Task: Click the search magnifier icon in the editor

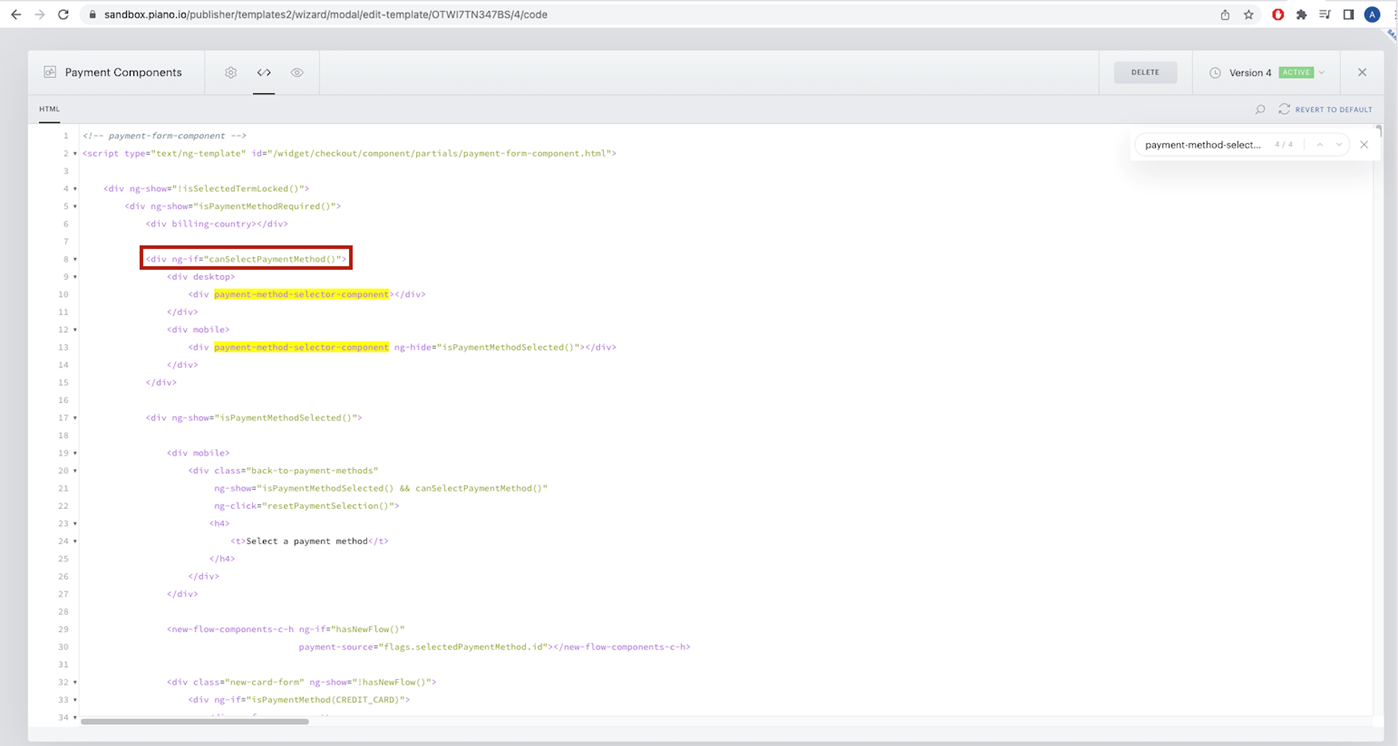Action: [x=1260, y=110]
